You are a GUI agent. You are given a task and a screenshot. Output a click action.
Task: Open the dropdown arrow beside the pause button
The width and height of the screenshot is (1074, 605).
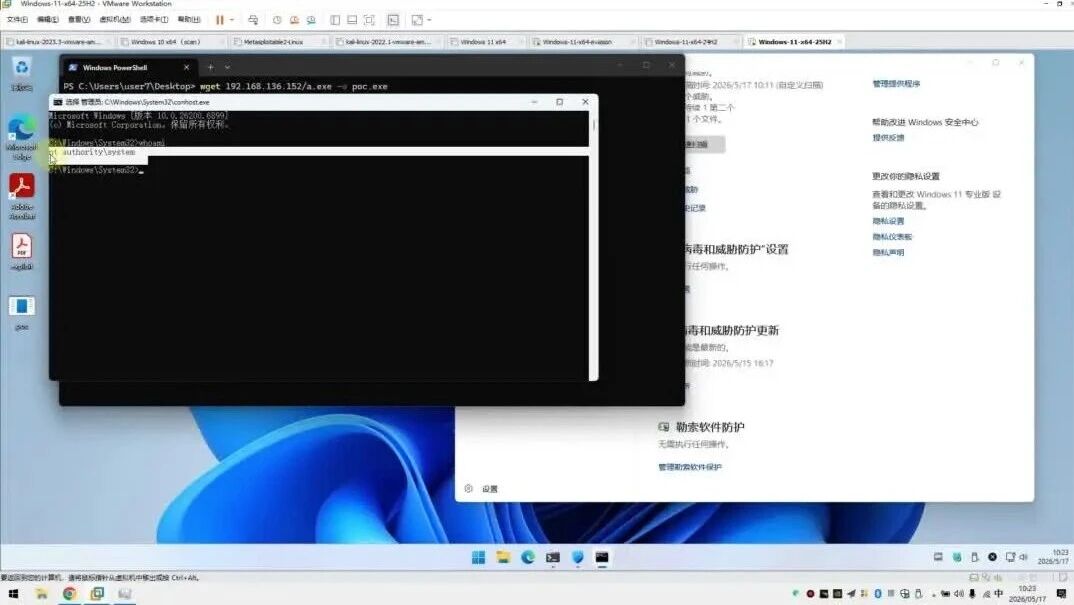click(232, 20)
